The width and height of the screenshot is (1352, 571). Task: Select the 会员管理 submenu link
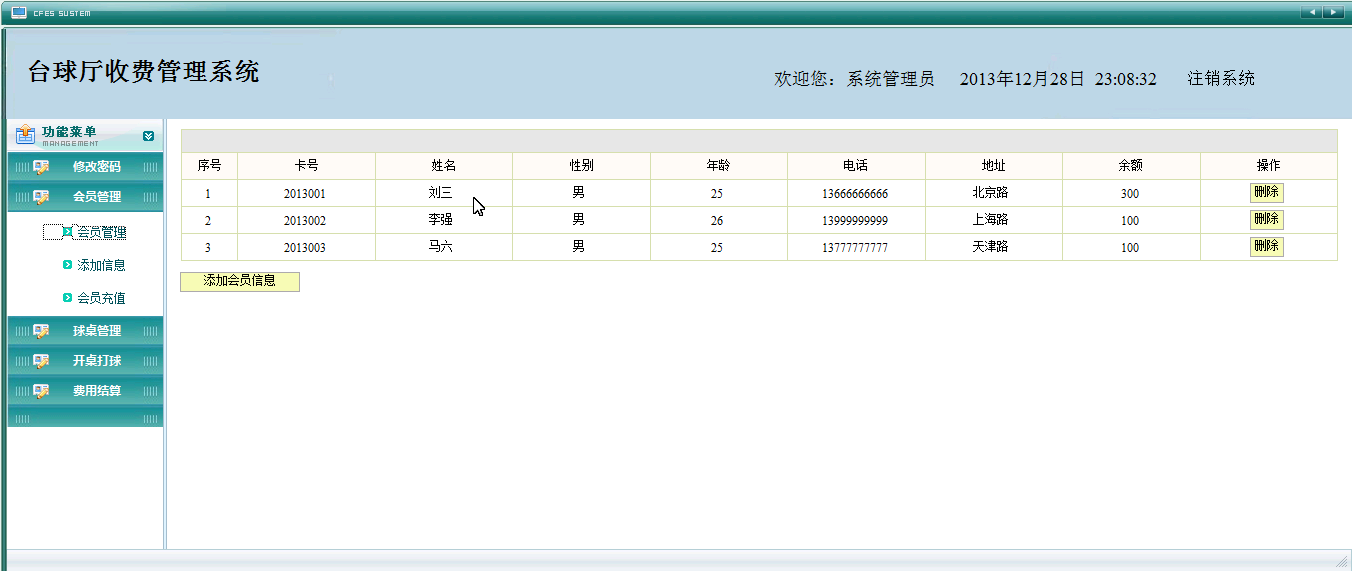101,232
